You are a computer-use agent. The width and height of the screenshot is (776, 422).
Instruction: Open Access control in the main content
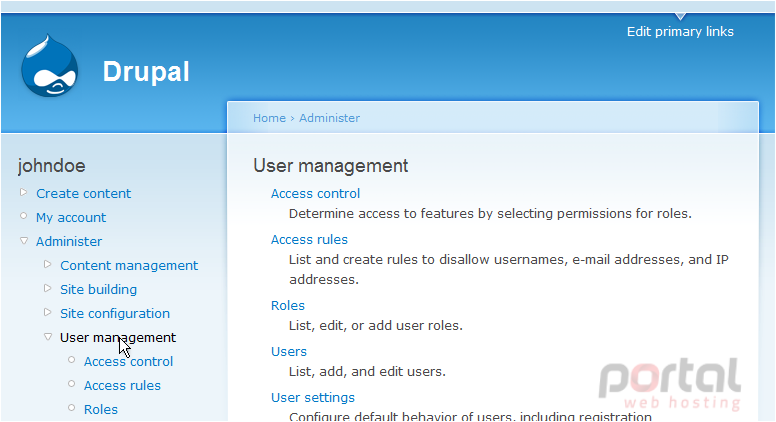click(315, 193)
